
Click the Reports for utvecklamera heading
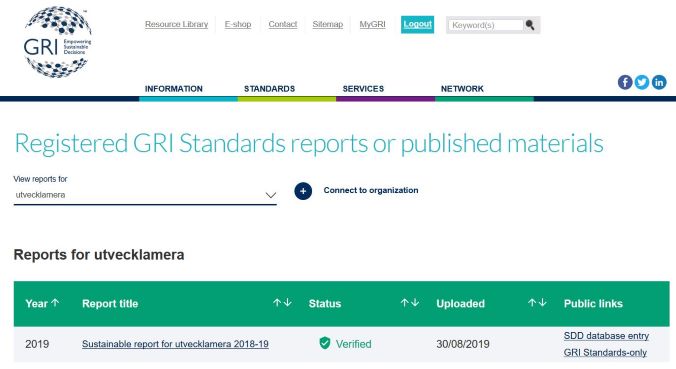[99, 255]
